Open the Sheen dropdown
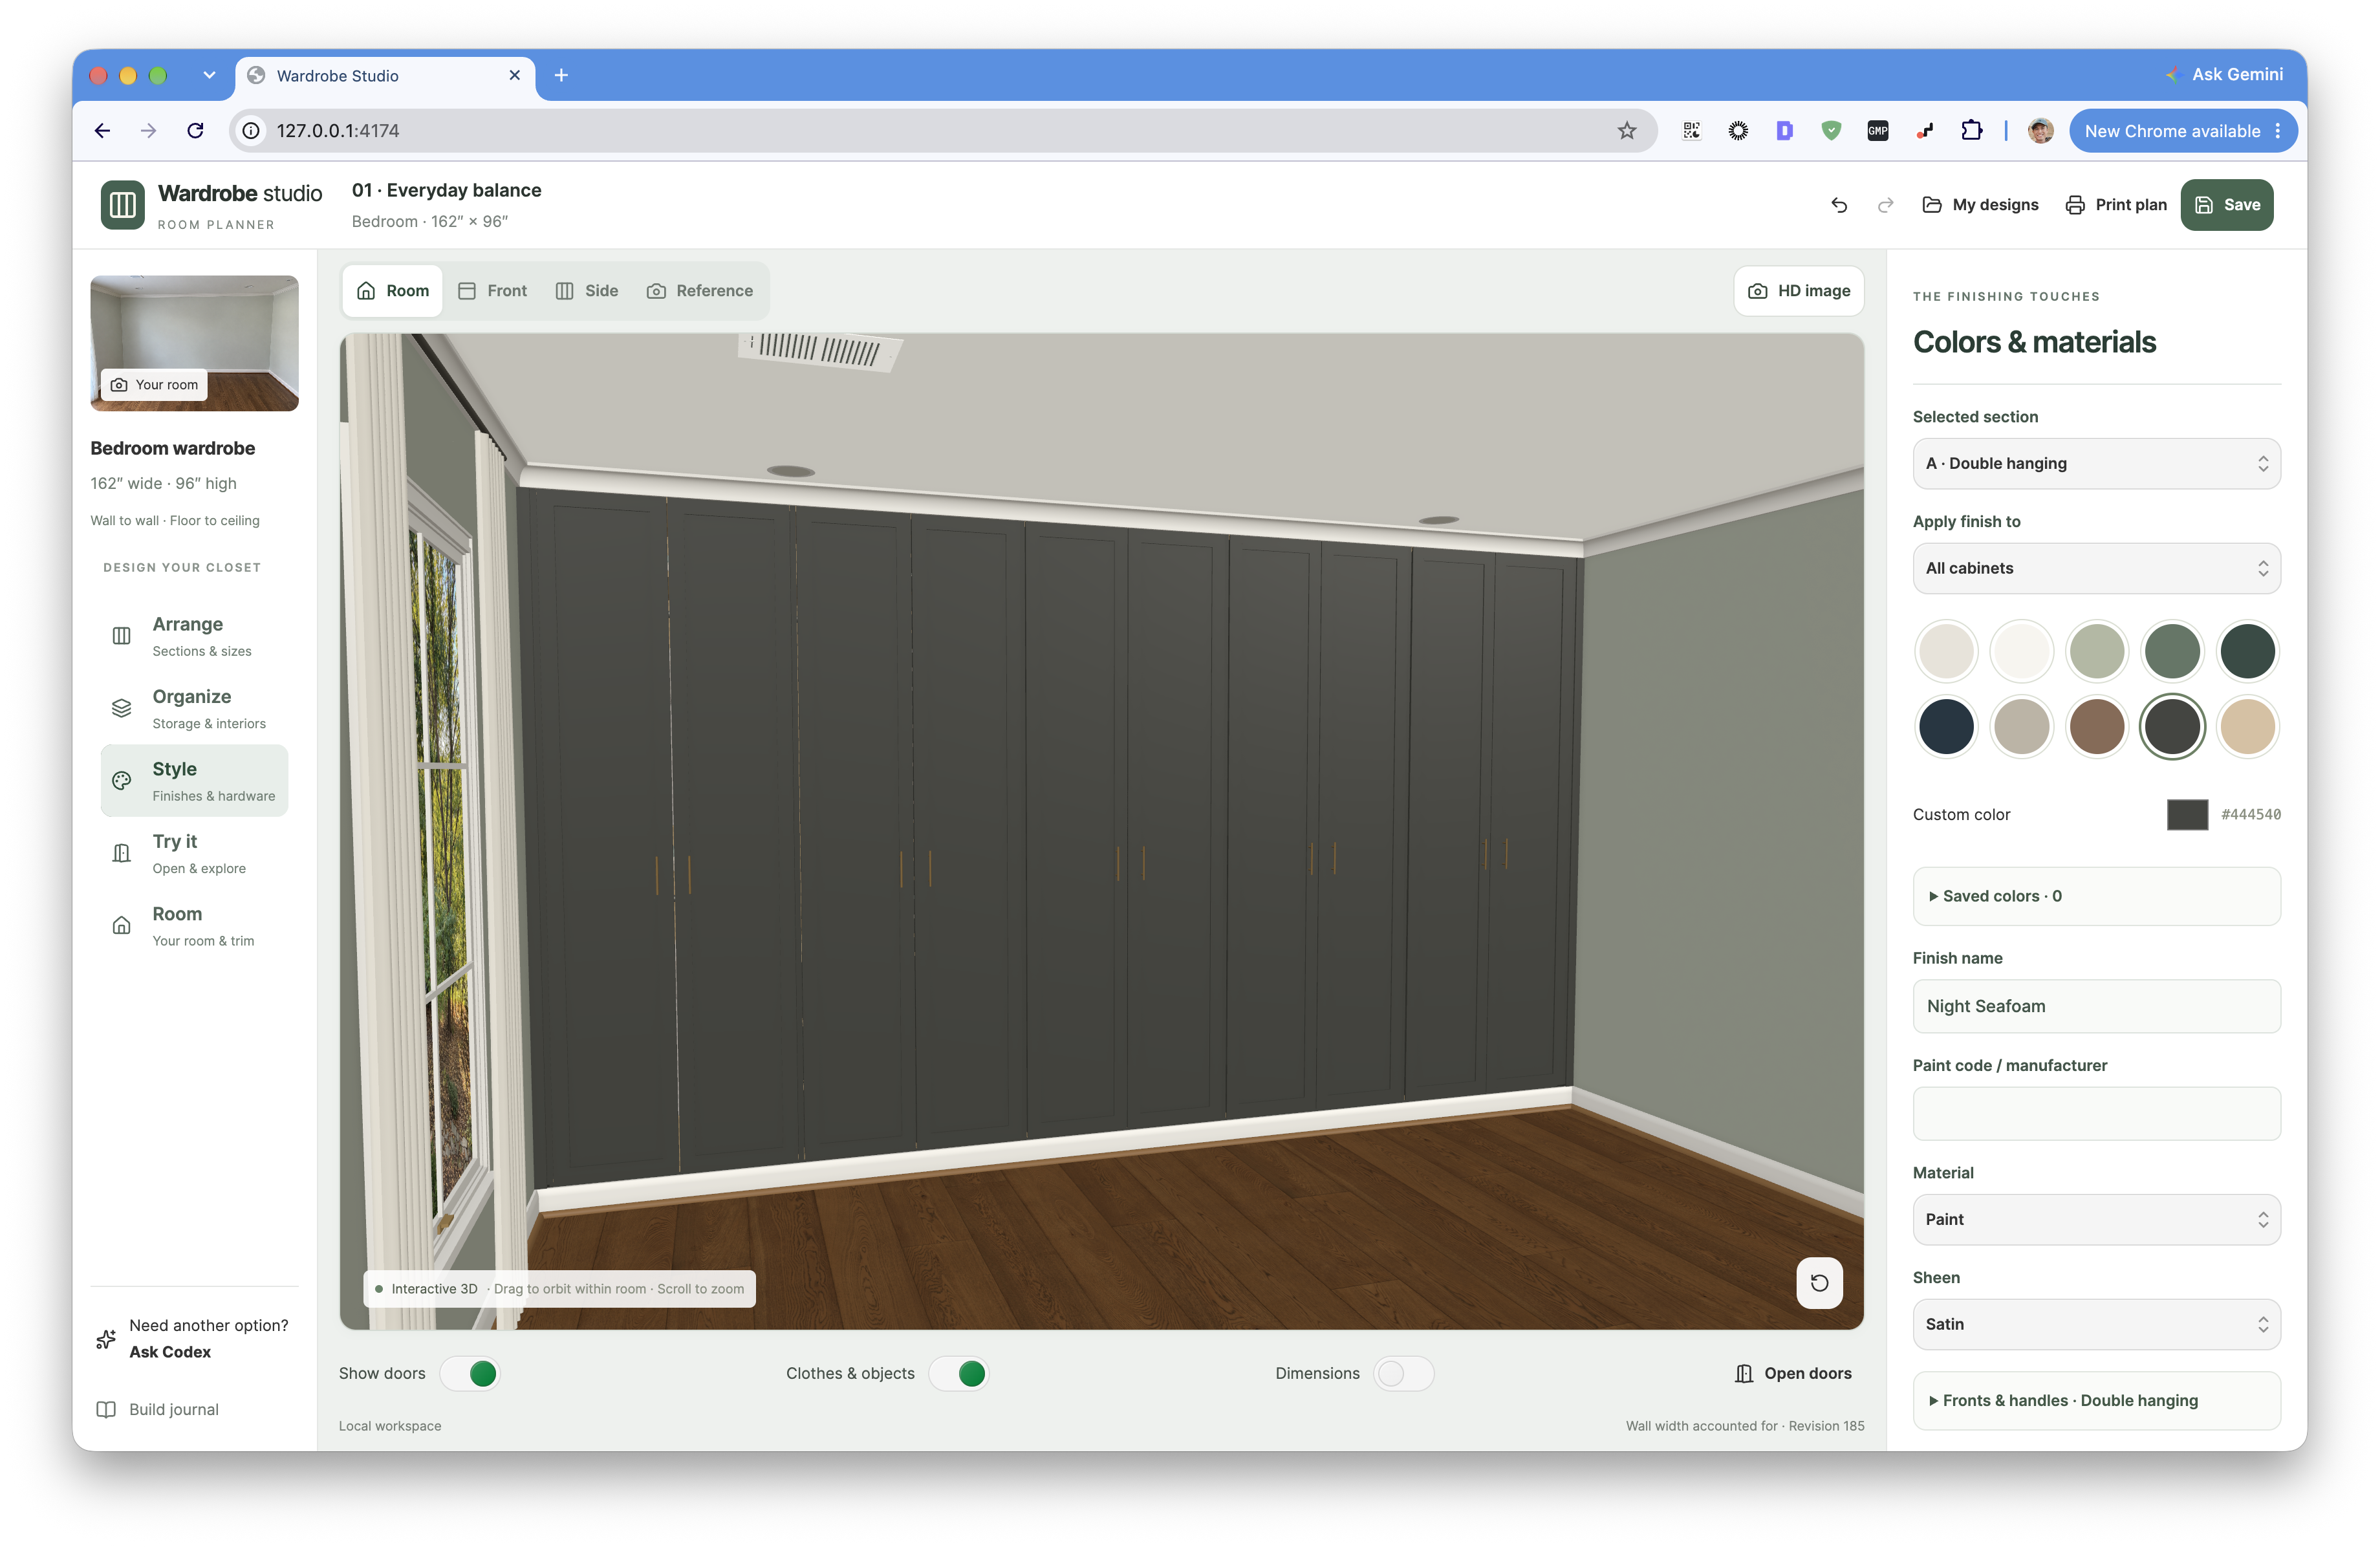Viewport: 2380px width, 1547px height. [x=2096, y=1325]
